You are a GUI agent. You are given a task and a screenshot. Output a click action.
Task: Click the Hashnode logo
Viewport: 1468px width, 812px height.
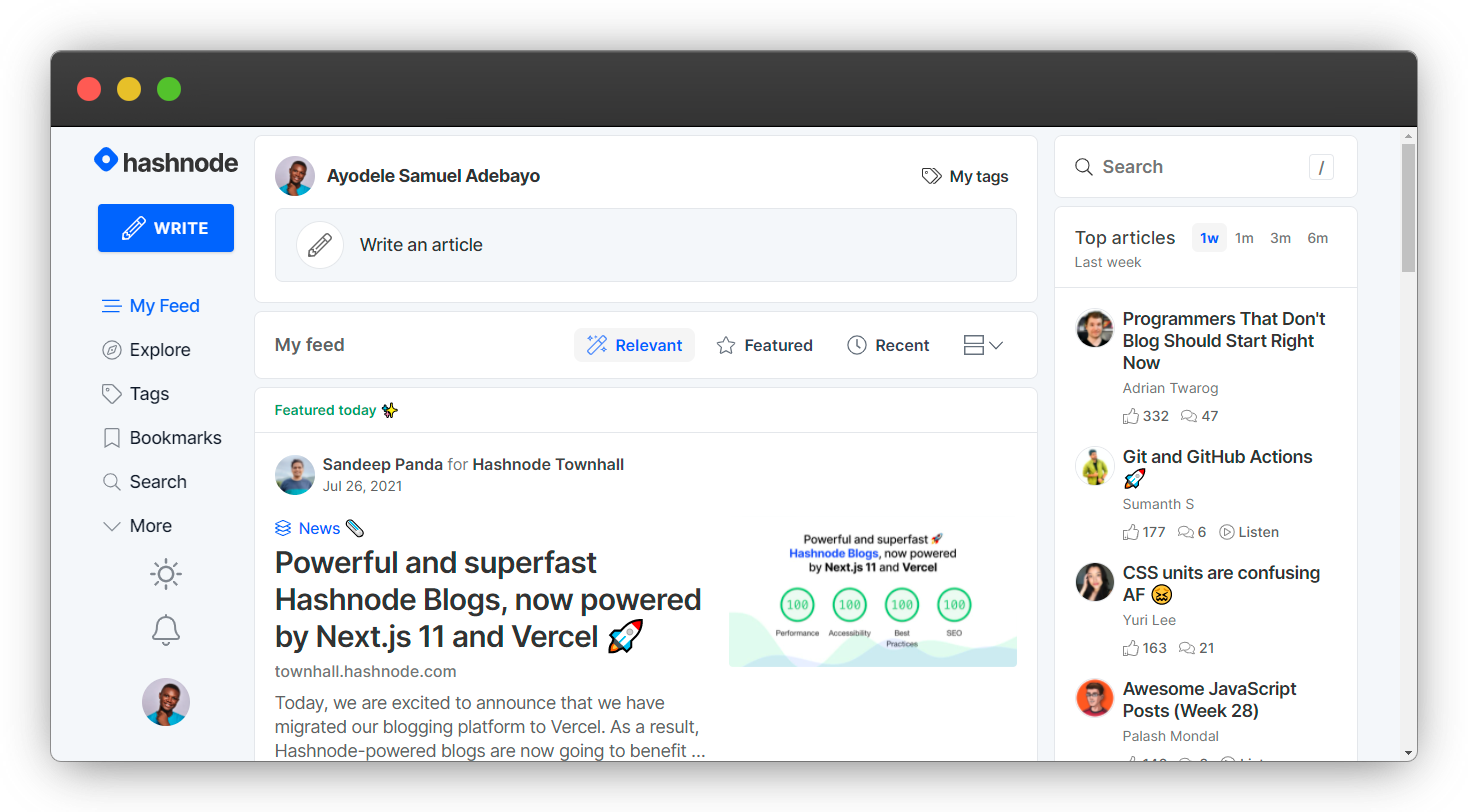166,162
